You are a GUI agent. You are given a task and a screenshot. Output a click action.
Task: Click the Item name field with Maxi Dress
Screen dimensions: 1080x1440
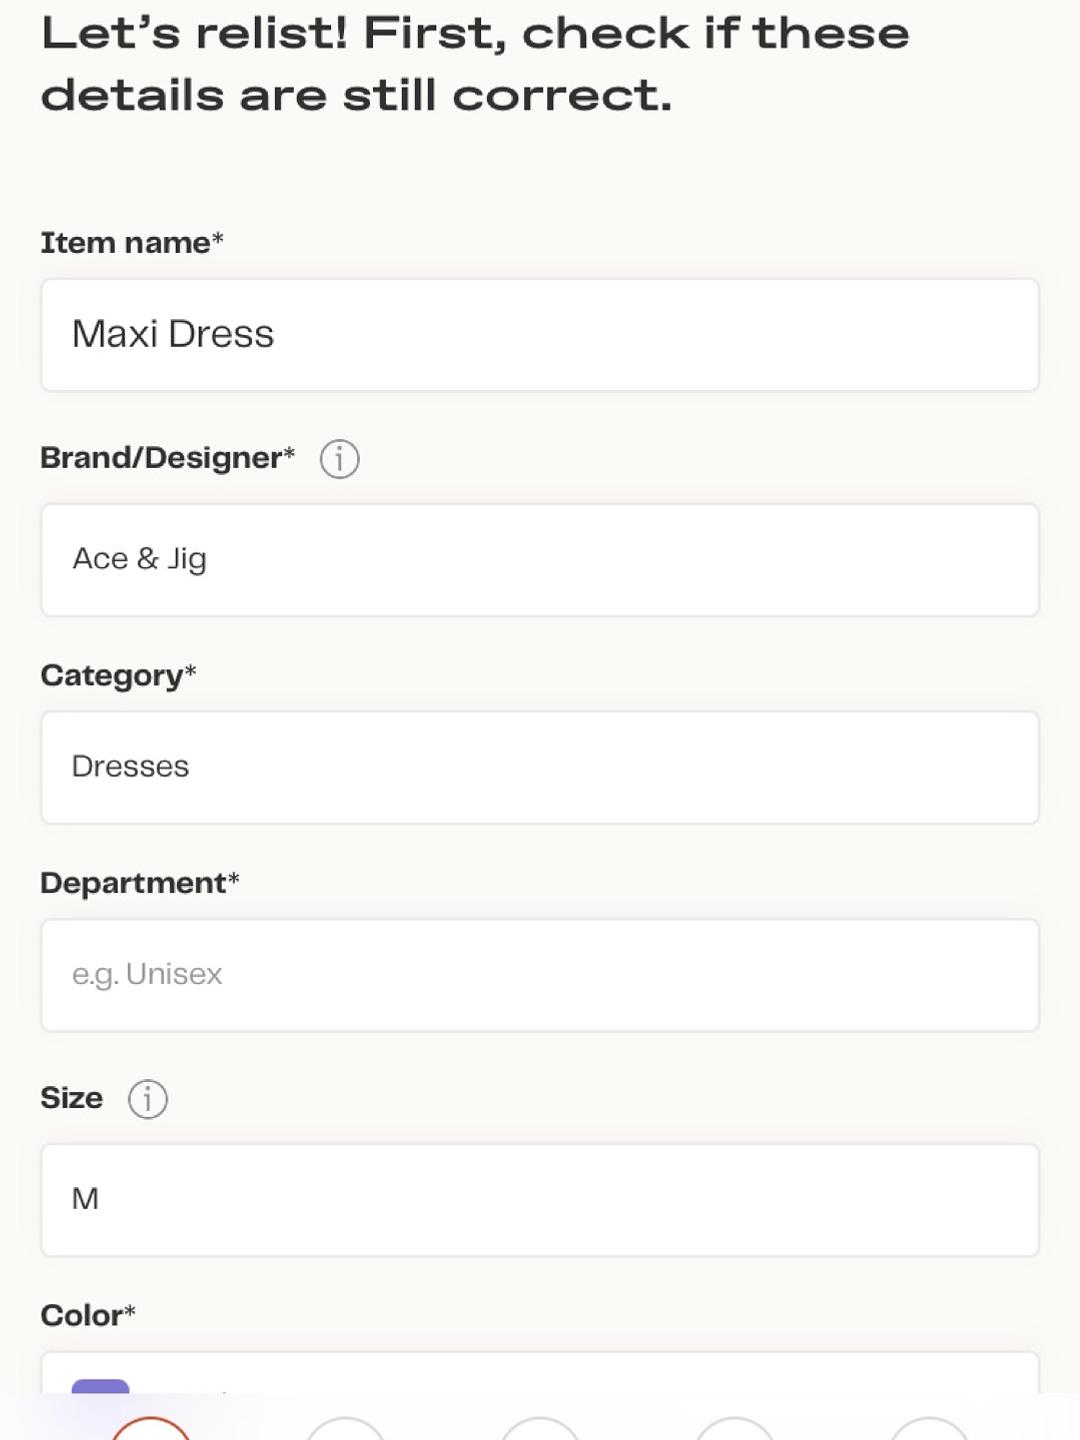(540, 335)
